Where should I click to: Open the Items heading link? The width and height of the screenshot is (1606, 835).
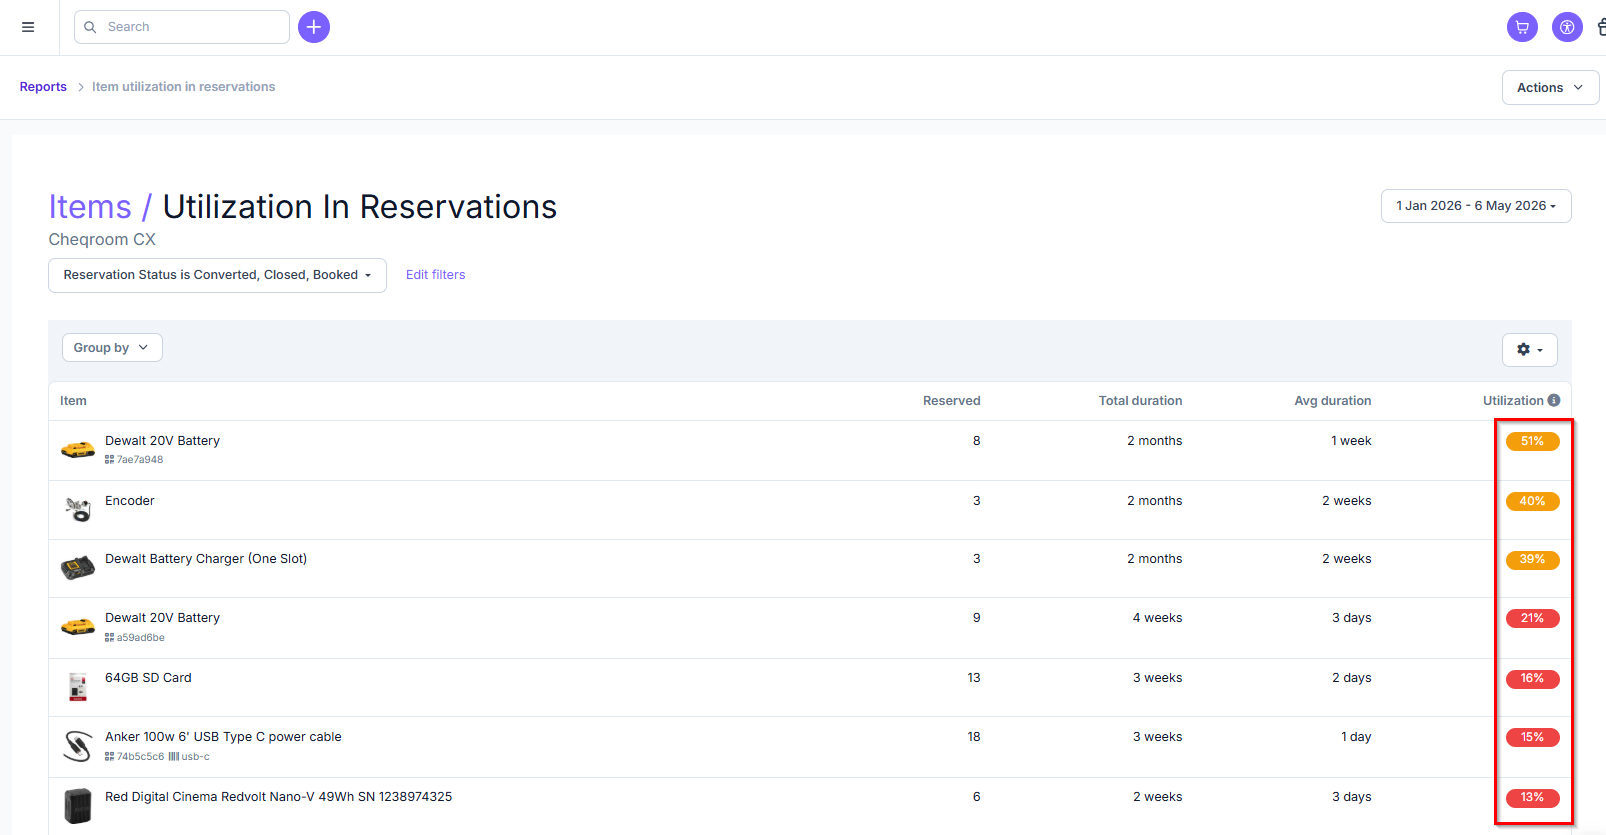pos(90,207)
